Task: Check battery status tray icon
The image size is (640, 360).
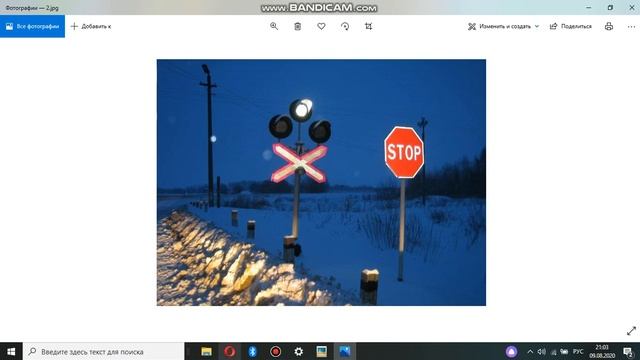Action: (564, 351)
